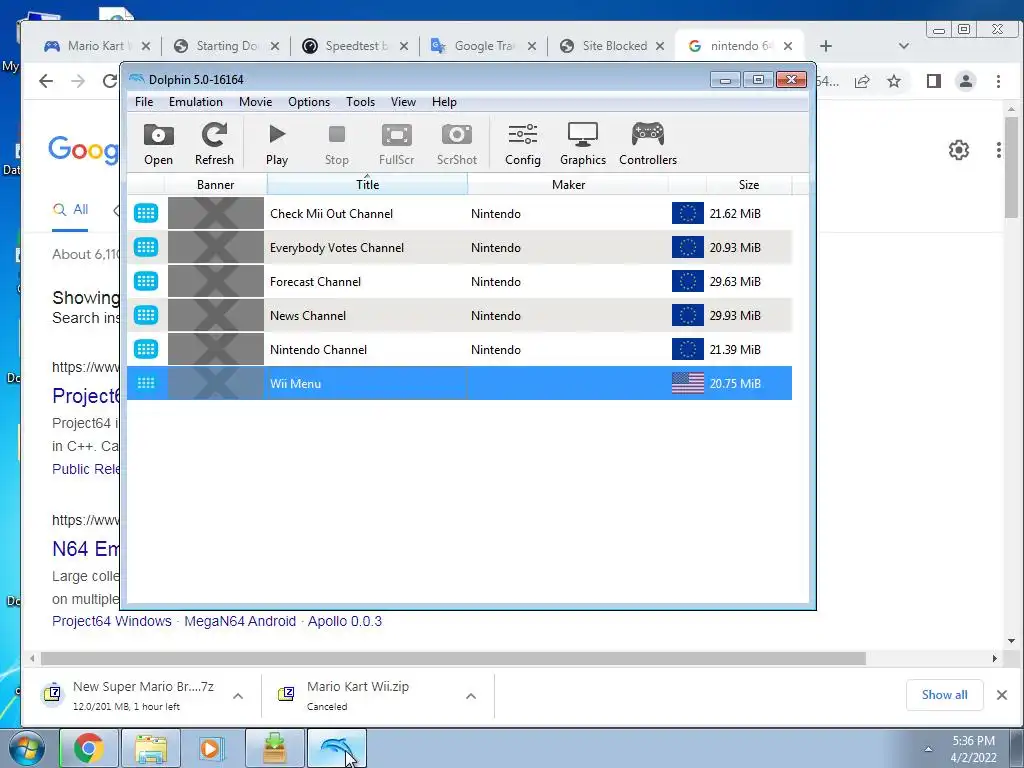Open Google quick settings gear icon
Viewport: 1024px width, 768px height.
click(959, 150)
